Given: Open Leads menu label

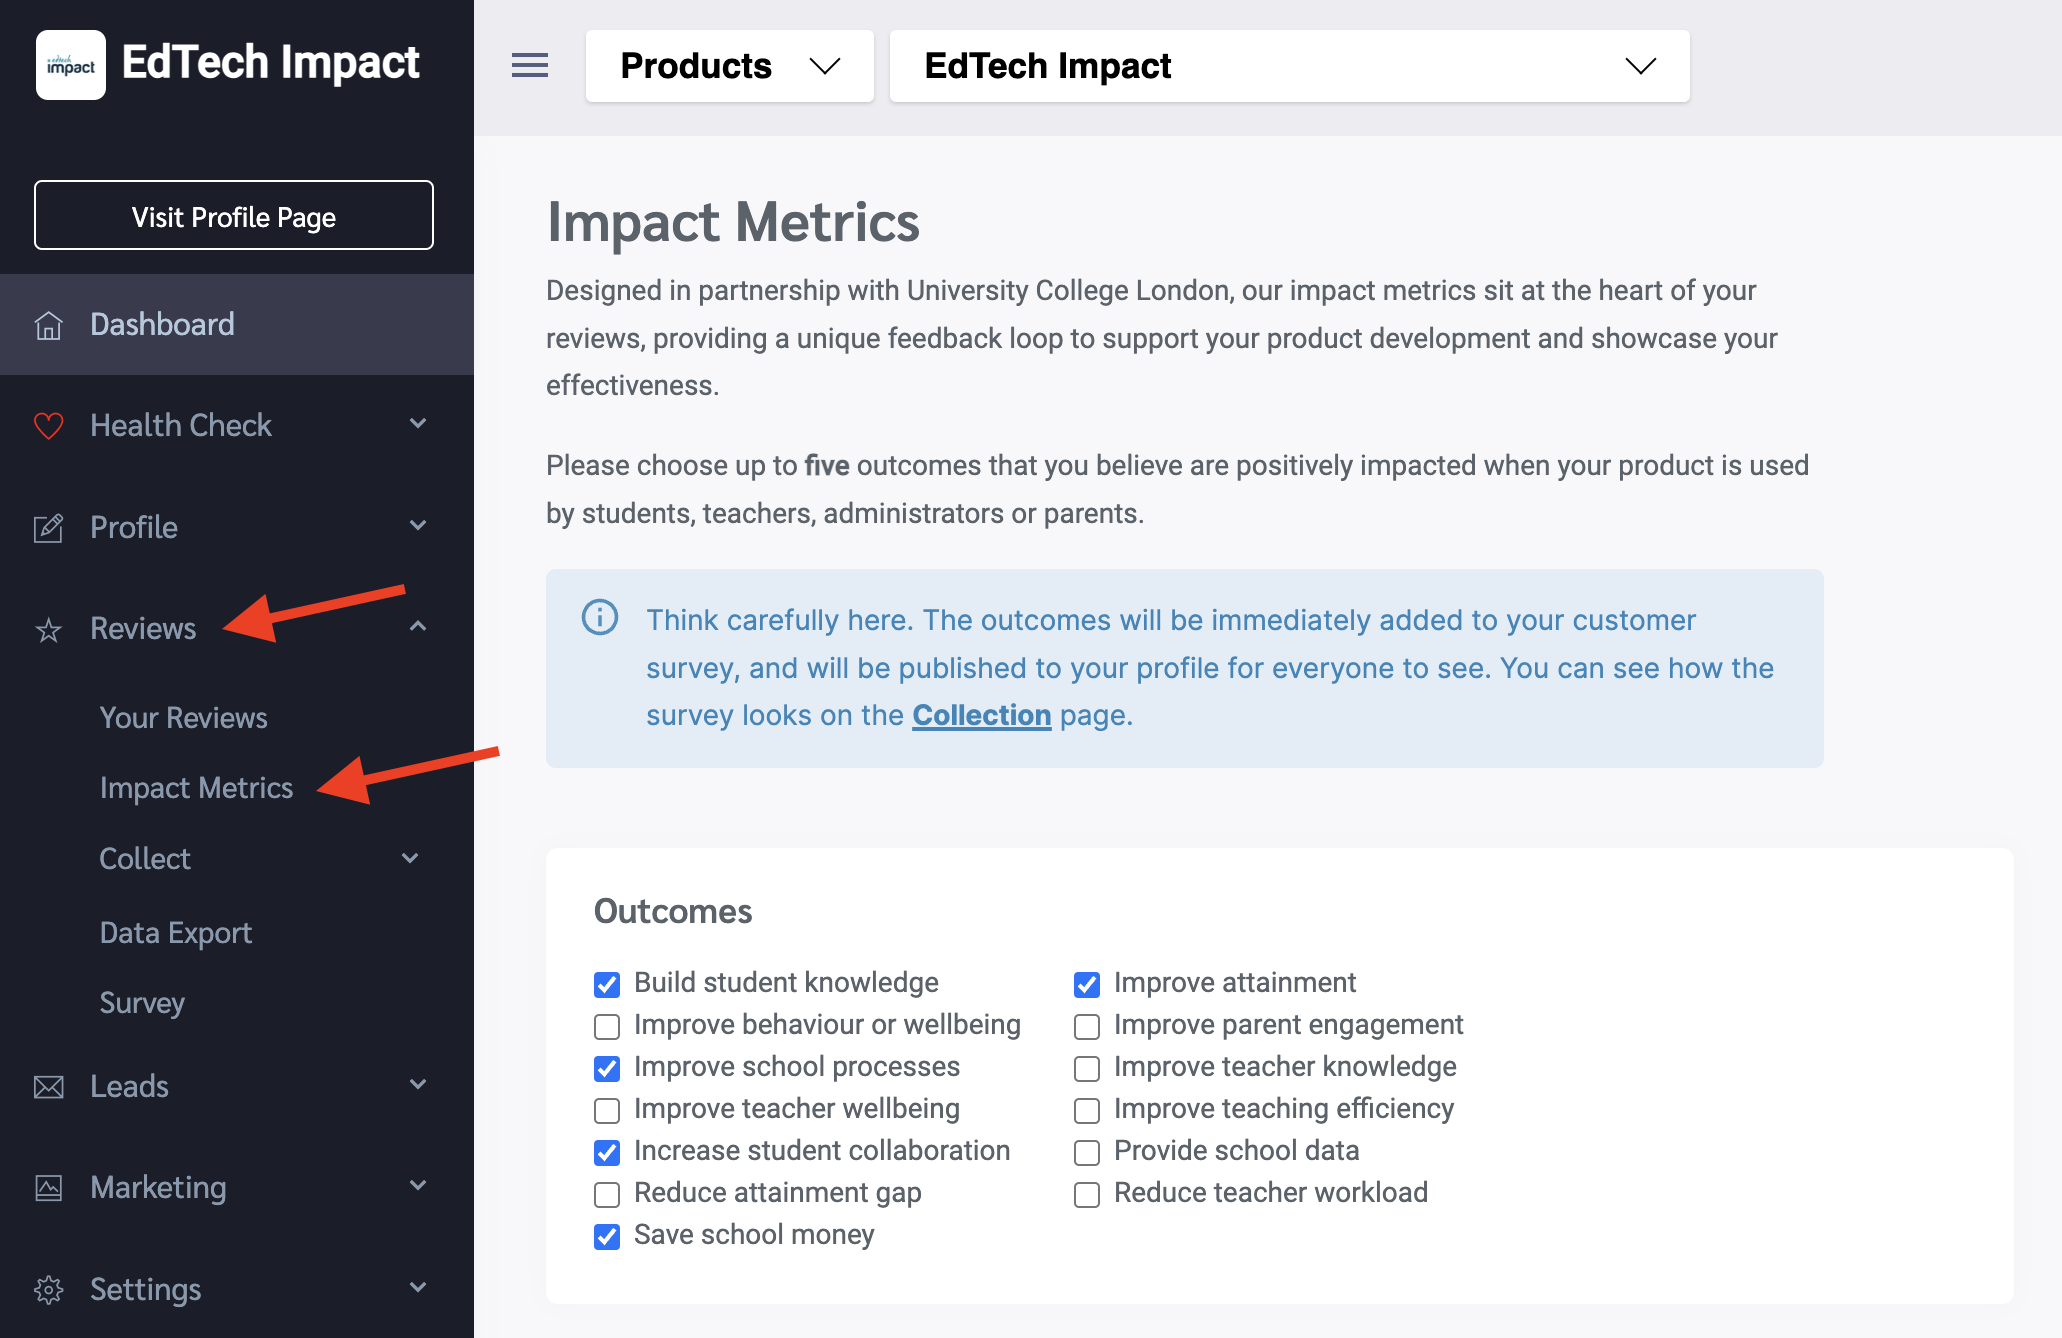Looking at the screenshot, I should (x=129, y=1087).
